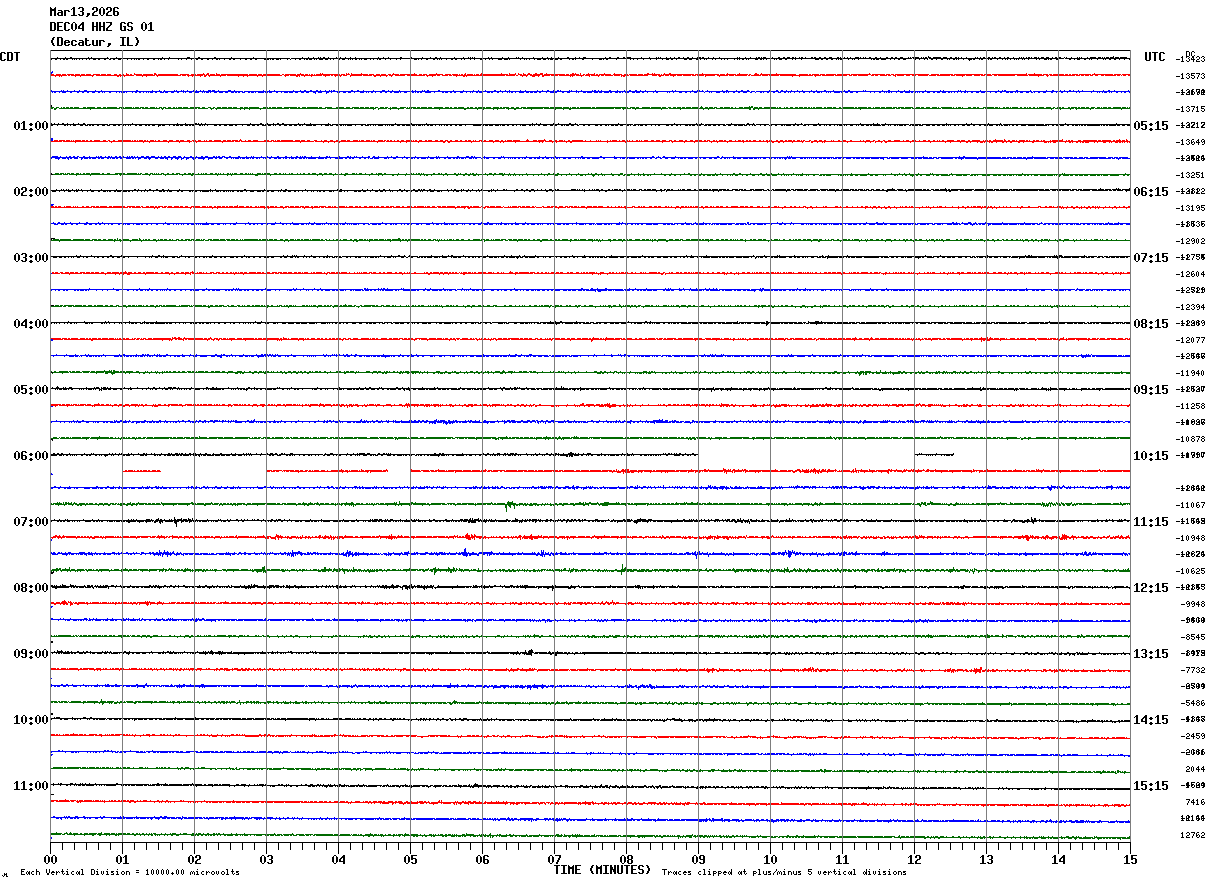
Task: Select minute 03 tick label on time axis
Action: (x=266, y=859)
